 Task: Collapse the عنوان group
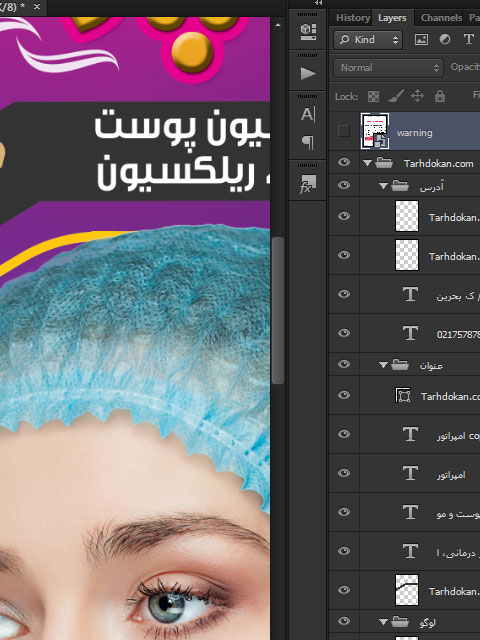383,365
